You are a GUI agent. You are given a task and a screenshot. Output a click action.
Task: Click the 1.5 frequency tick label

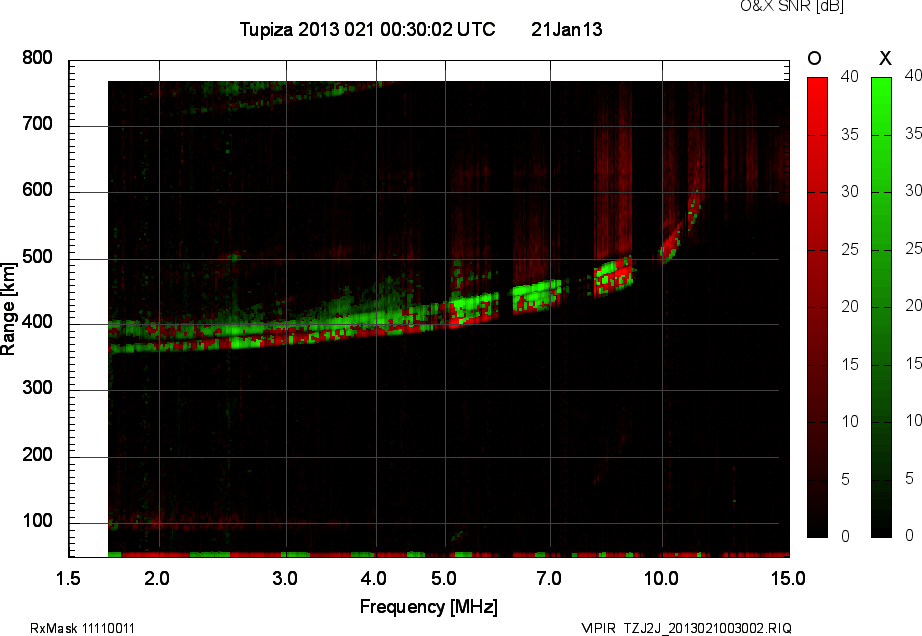point(68,578)
